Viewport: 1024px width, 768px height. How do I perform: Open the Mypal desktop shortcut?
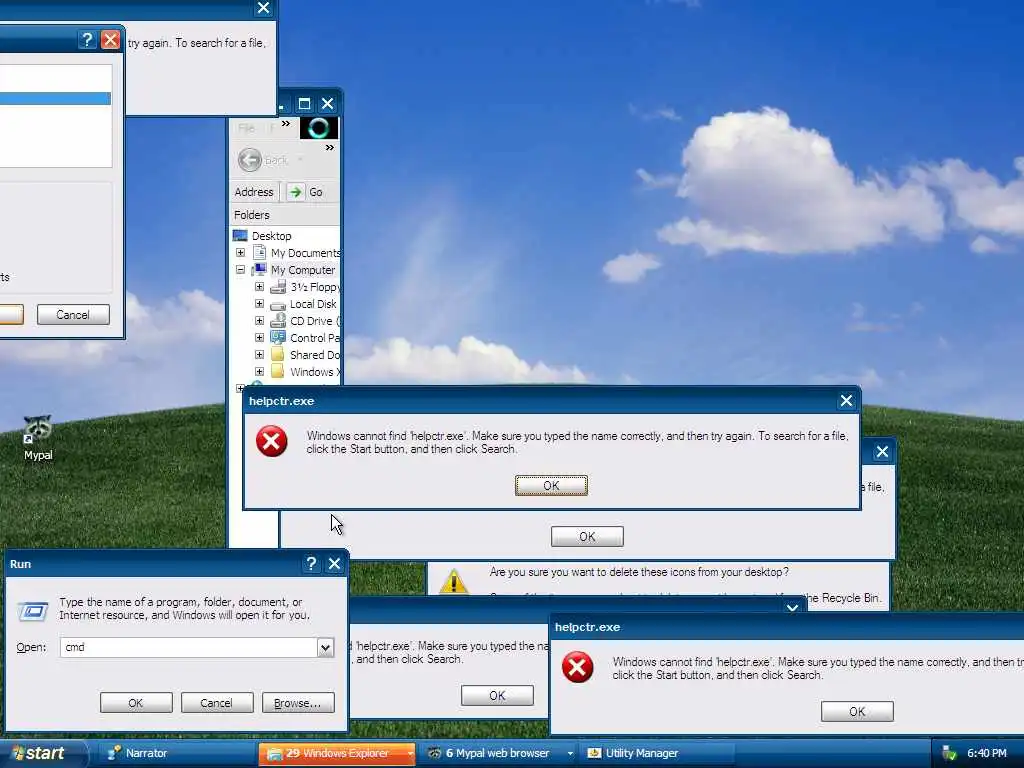(38, 438)
